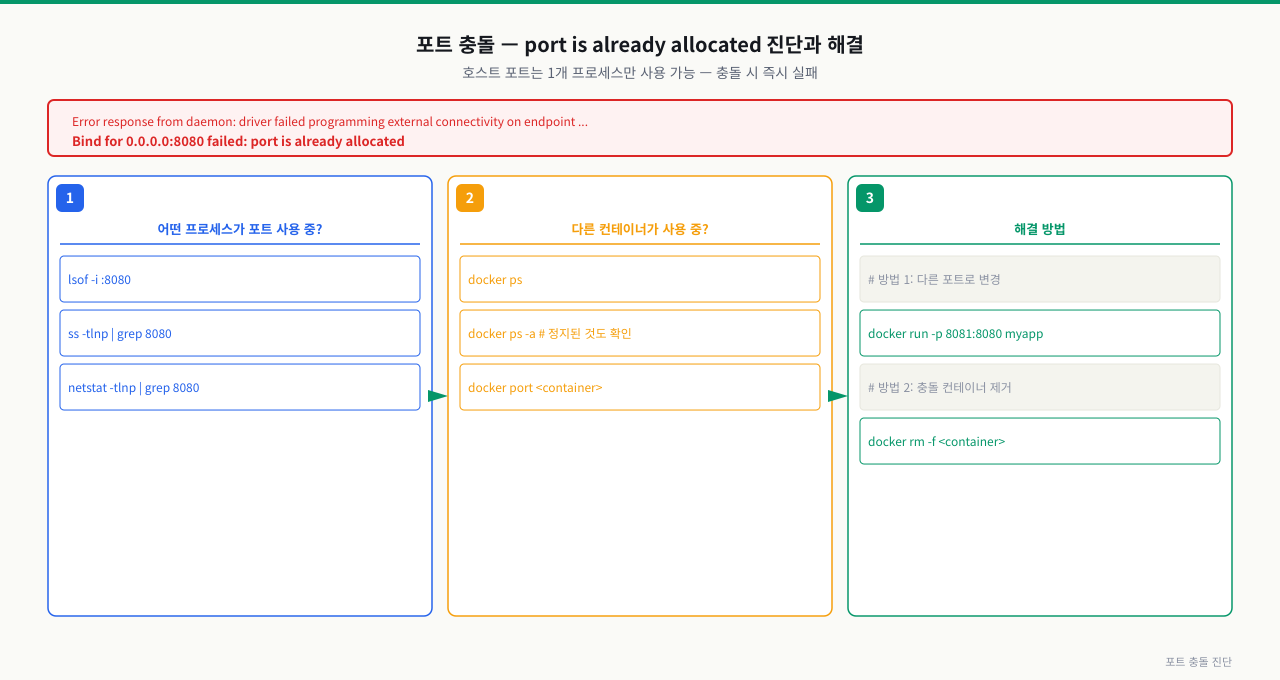Click the main title '포트 충돌 — port is already allocated'
Viewport: 1280px width, 680px height.
(640, 44)
